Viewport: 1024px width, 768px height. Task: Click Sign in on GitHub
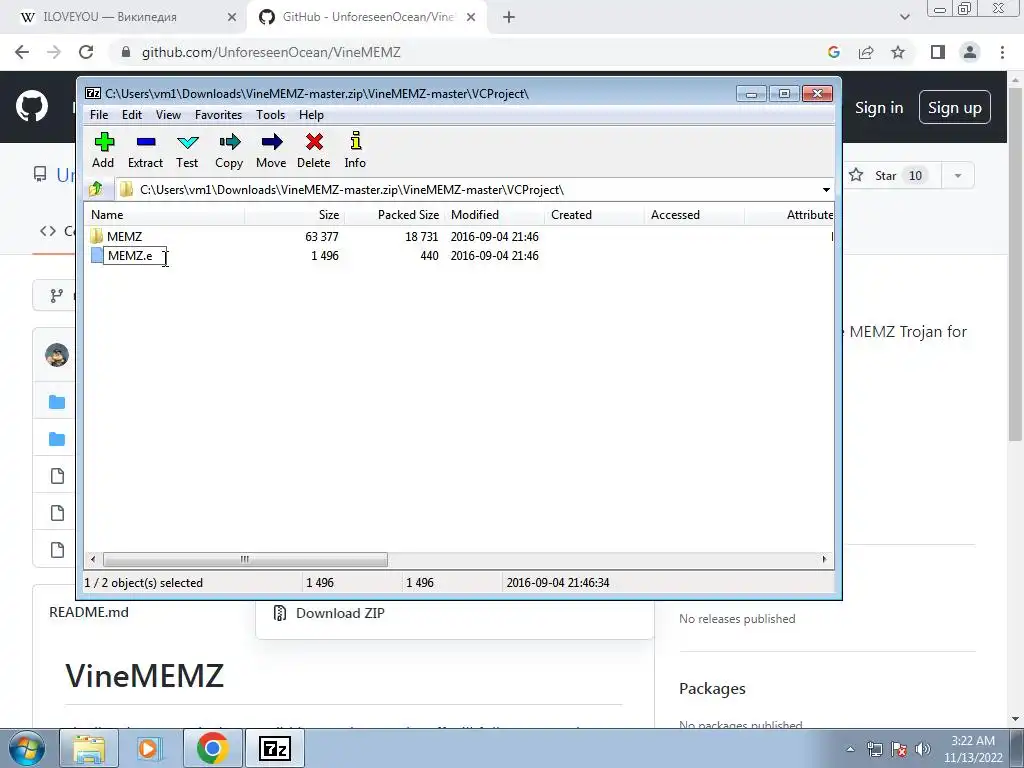pos(879,107)
